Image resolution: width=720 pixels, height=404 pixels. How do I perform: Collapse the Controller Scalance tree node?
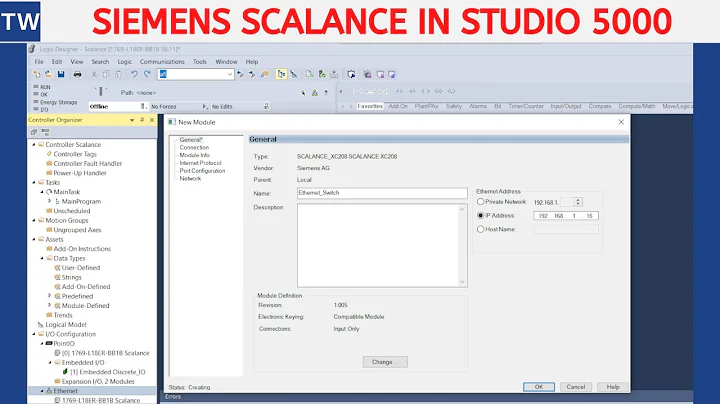34,144
